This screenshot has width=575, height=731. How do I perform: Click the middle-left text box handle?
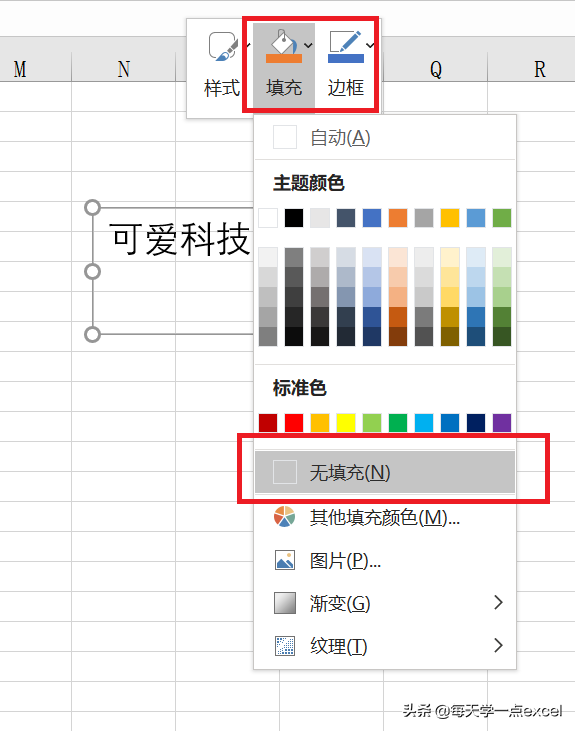pos(92,271)
